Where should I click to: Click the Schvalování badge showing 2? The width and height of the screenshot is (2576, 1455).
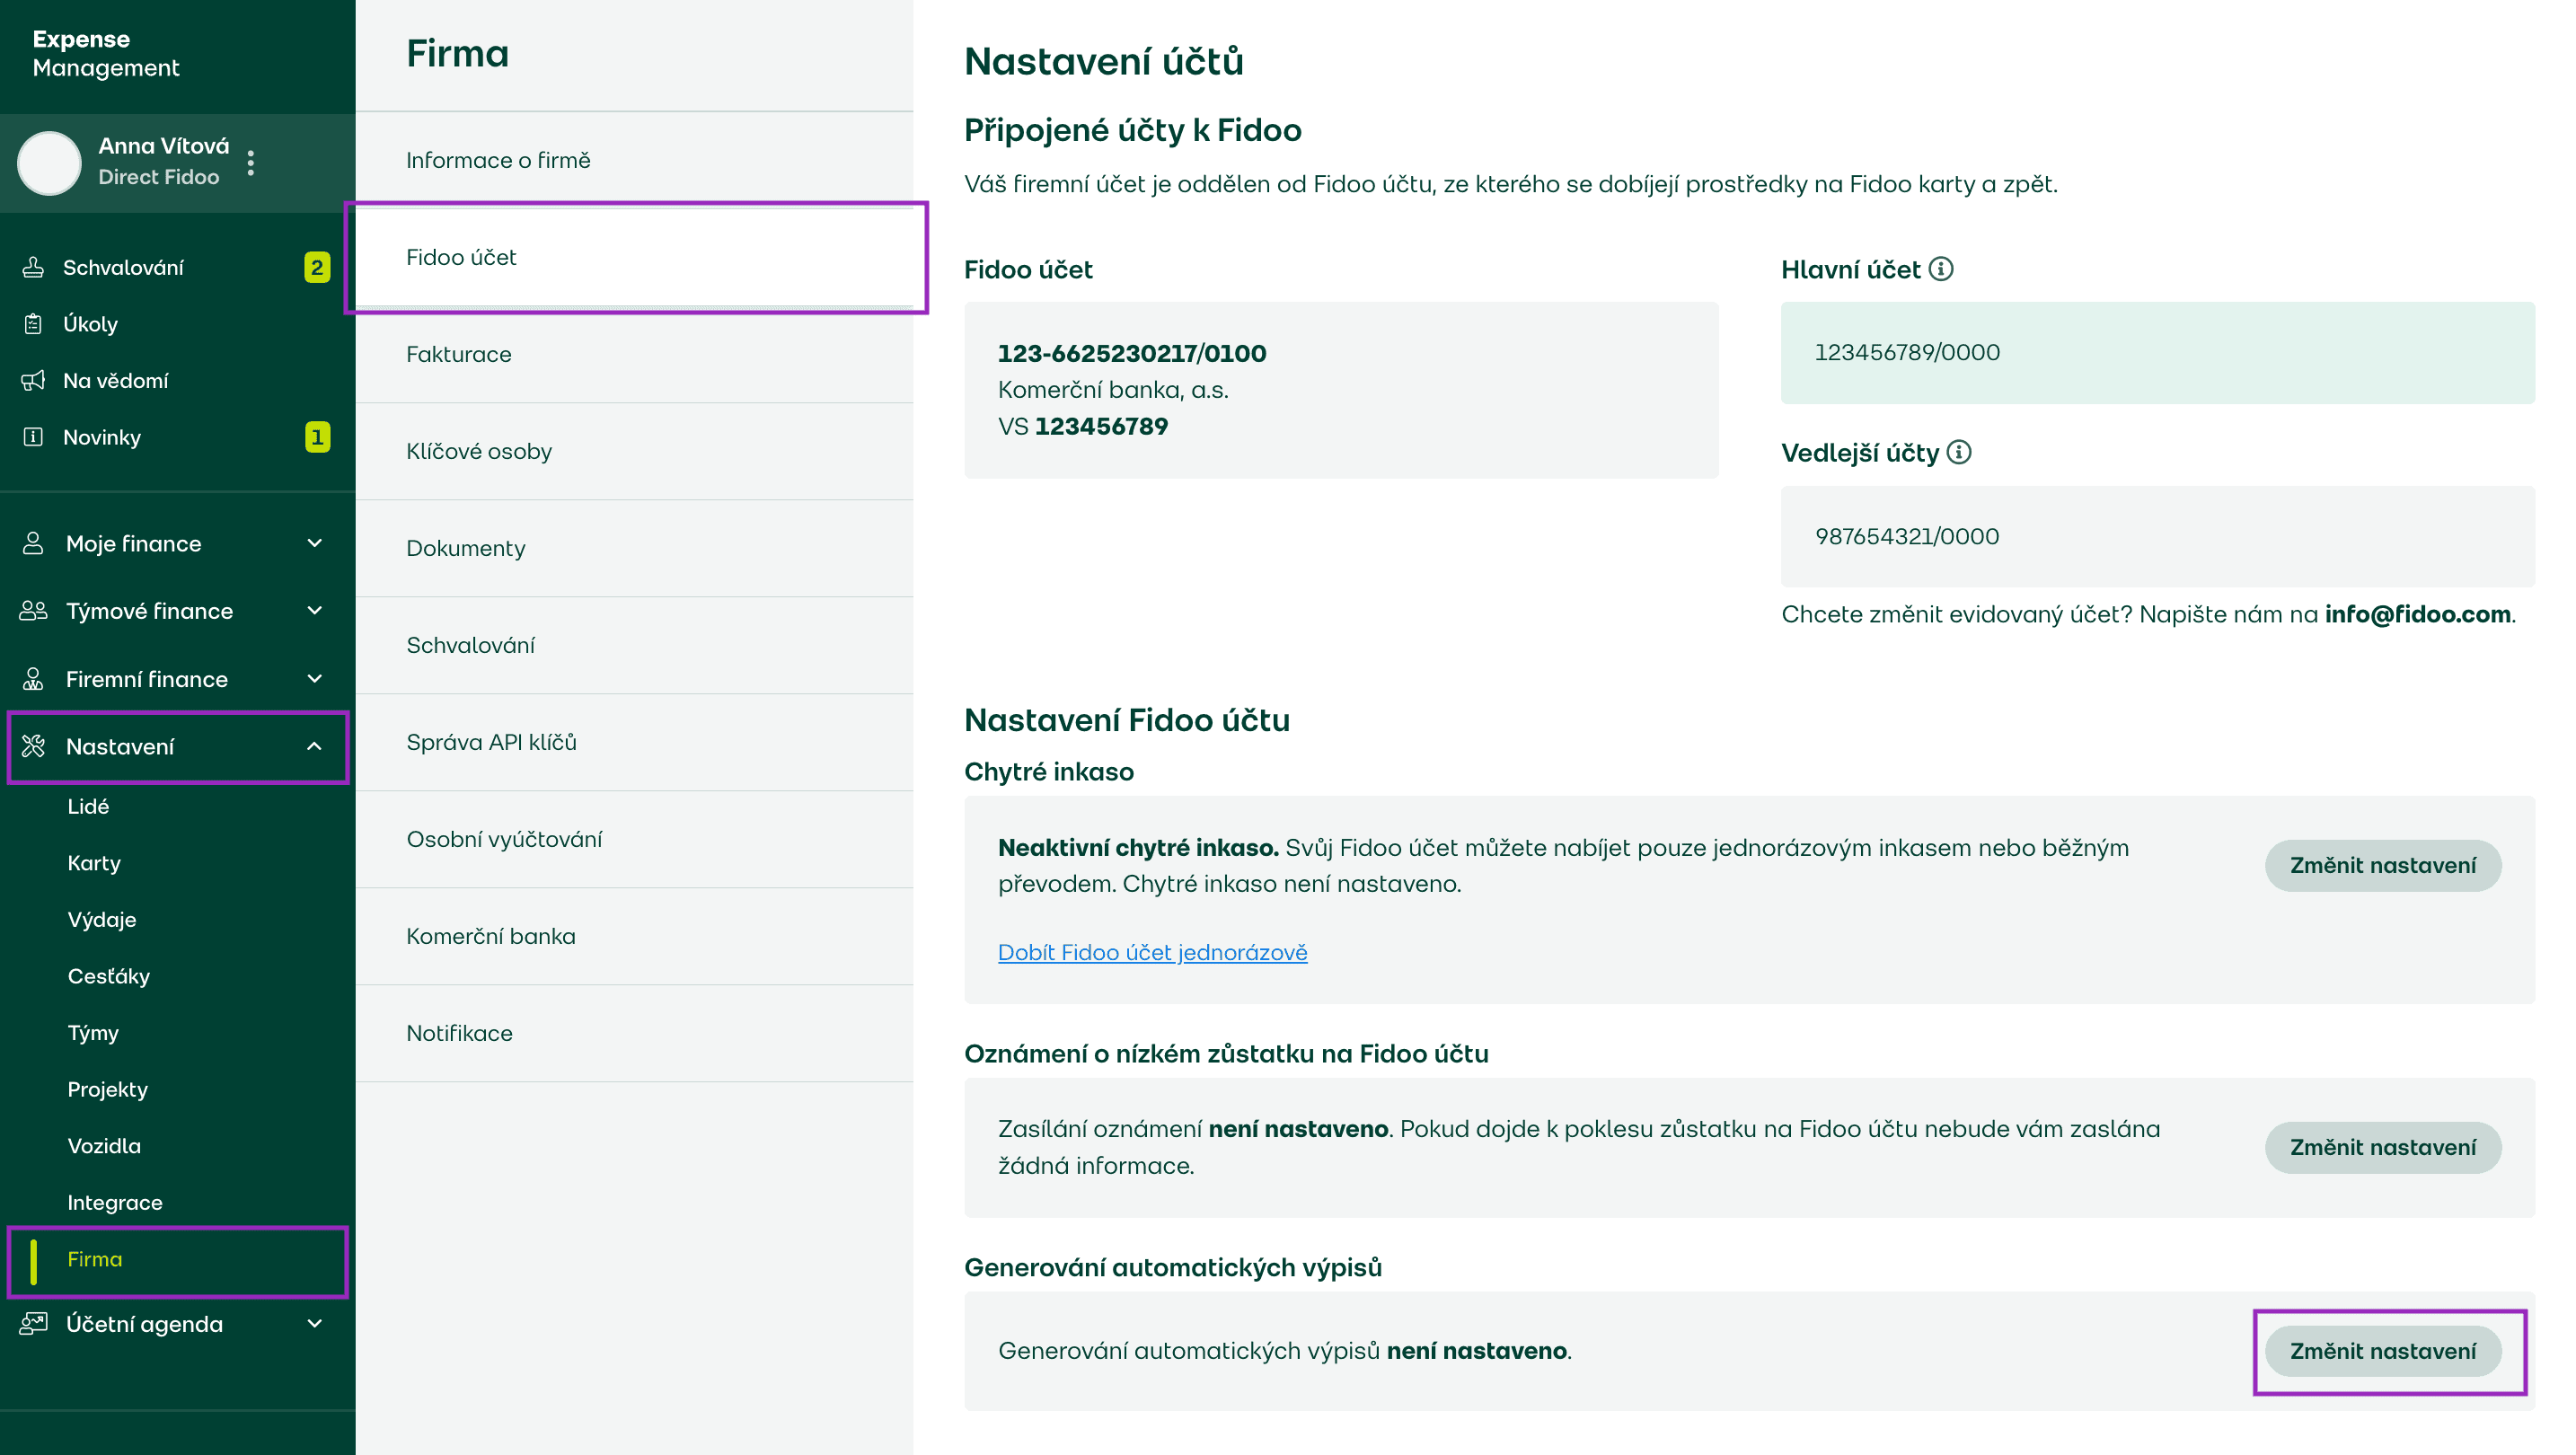click(317, 267)
